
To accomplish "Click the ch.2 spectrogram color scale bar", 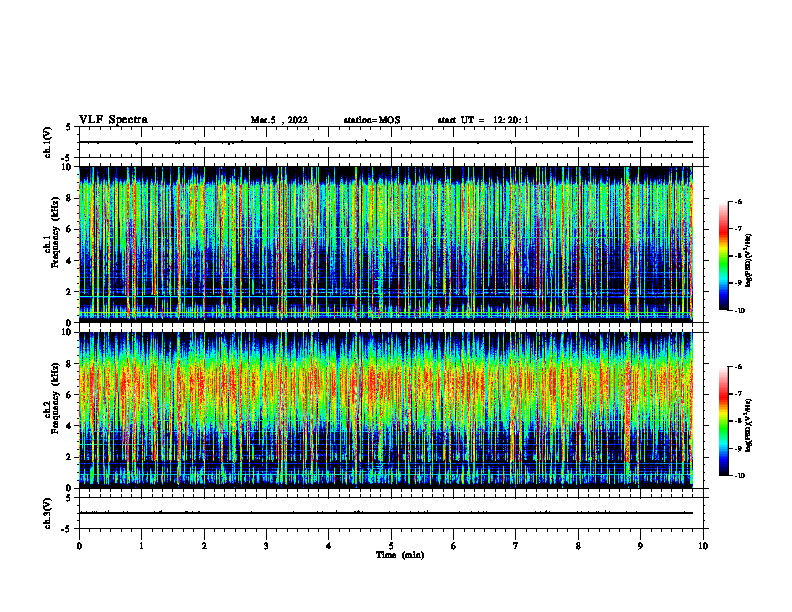I will pos(723,421).
